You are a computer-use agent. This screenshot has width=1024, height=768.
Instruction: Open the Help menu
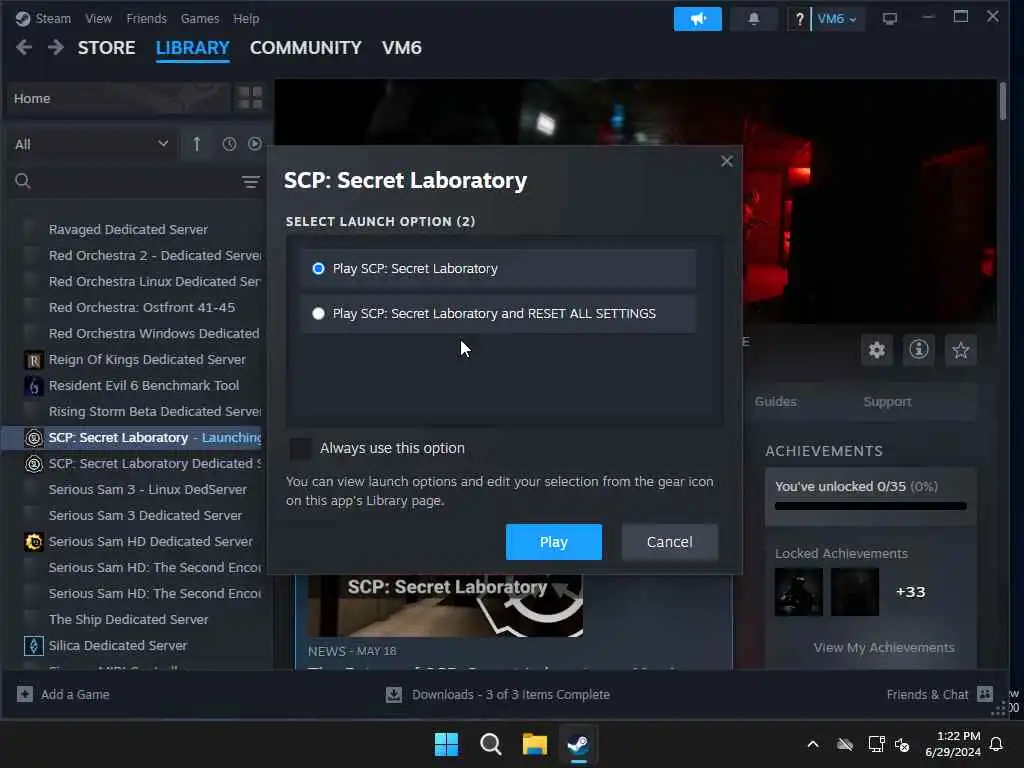click(246, 18)
